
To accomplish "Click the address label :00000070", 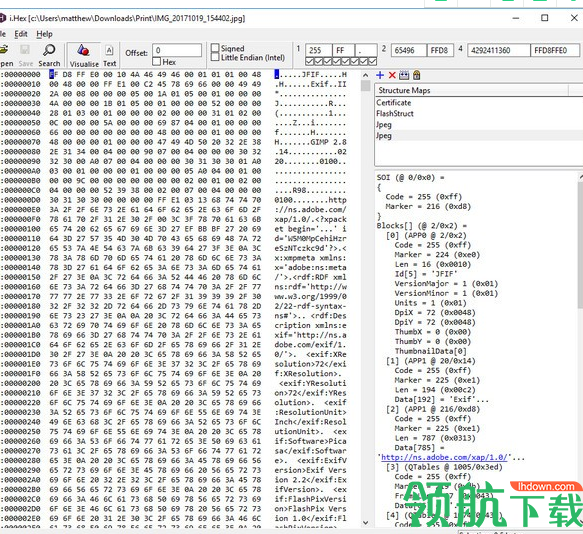I will [x=21, y=142].
